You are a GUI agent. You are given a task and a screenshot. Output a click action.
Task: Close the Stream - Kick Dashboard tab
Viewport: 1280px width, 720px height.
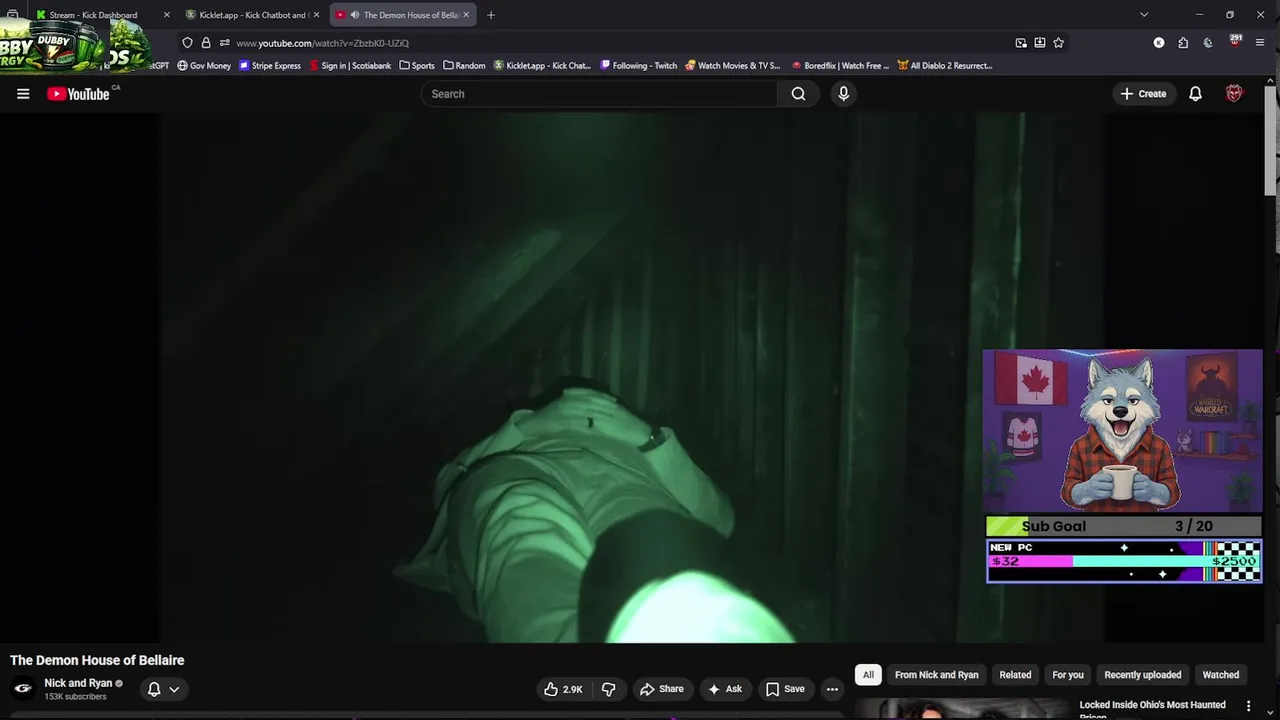pyautogui.click(x=166, y=15)
